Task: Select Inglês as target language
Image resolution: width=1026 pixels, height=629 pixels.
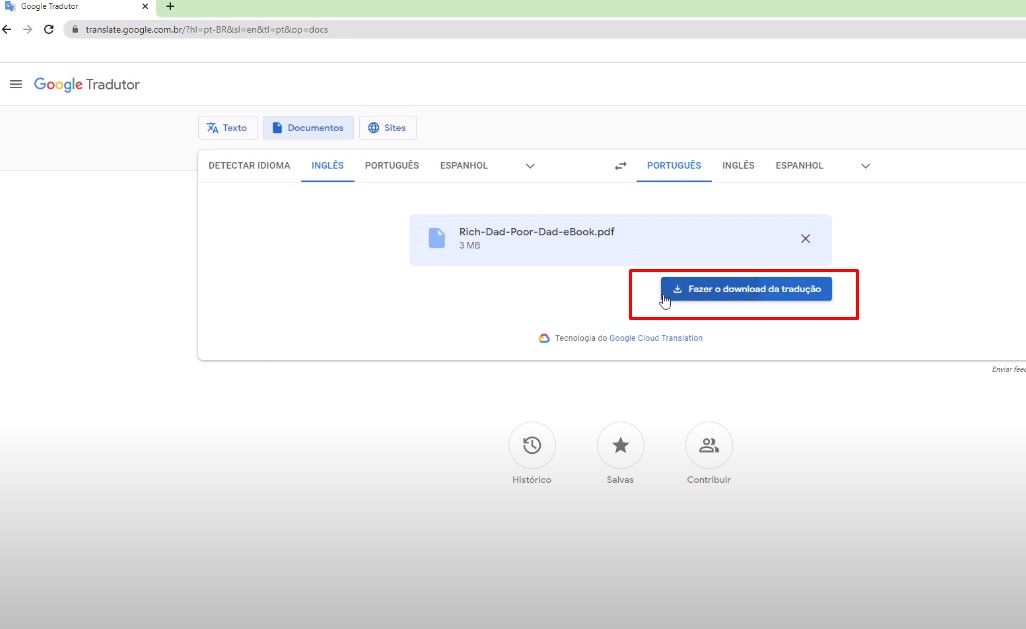Action: 738,166
